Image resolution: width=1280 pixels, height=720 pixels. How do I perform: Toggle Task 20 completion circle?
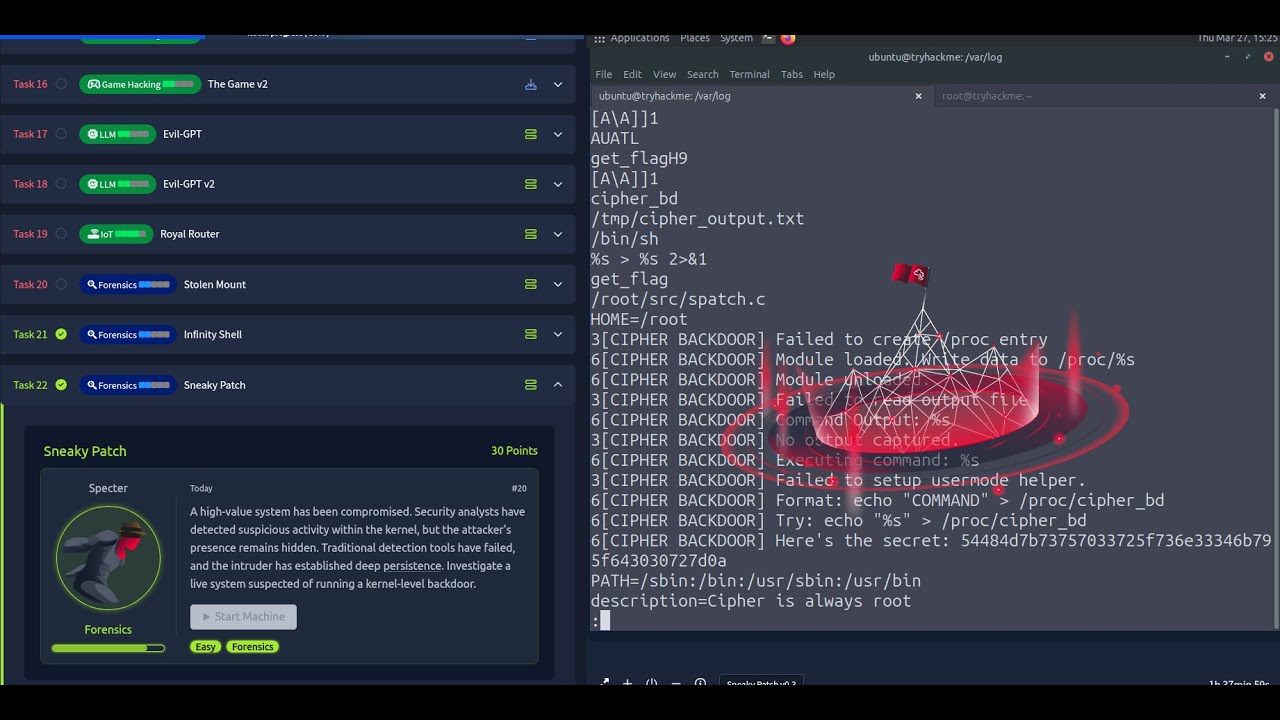point(61,284)
